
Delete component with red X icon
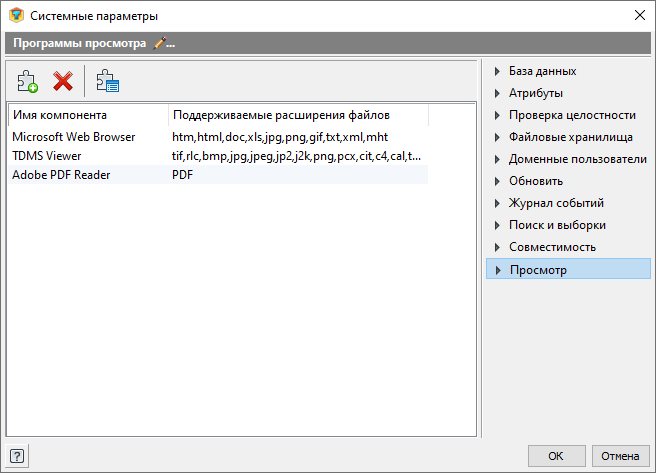[63, 81]
